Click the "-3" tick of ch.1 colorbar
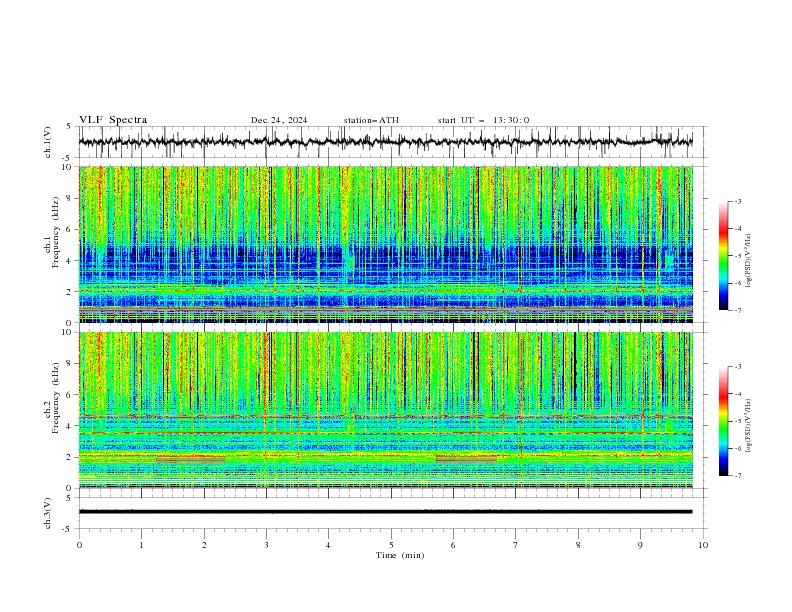 [738, 201]
